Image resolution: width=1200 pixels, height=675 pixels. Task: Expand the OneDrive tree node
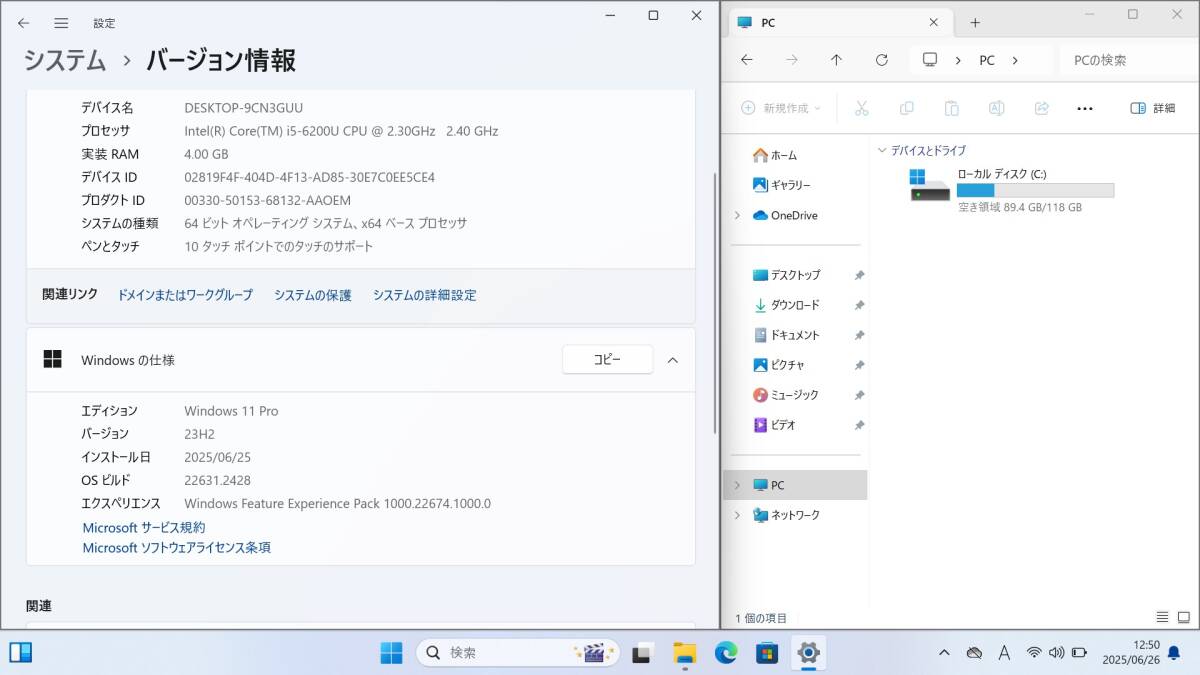click(737, 215)
